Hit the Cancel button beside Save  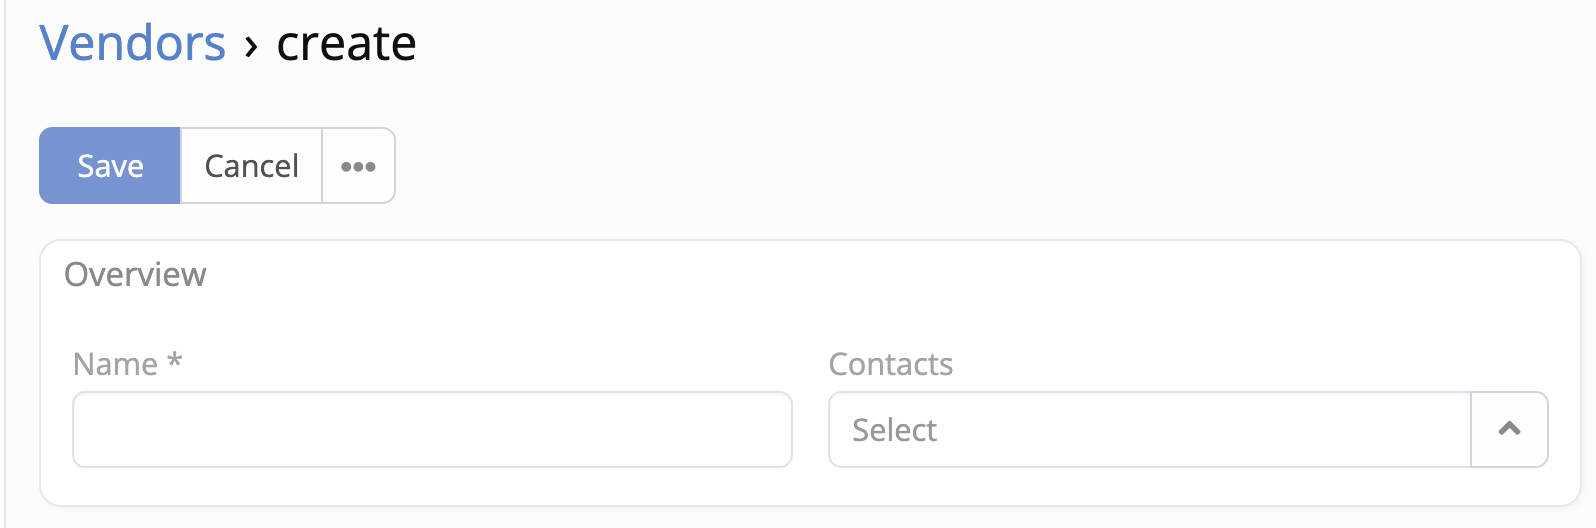[x=251, y=166]
